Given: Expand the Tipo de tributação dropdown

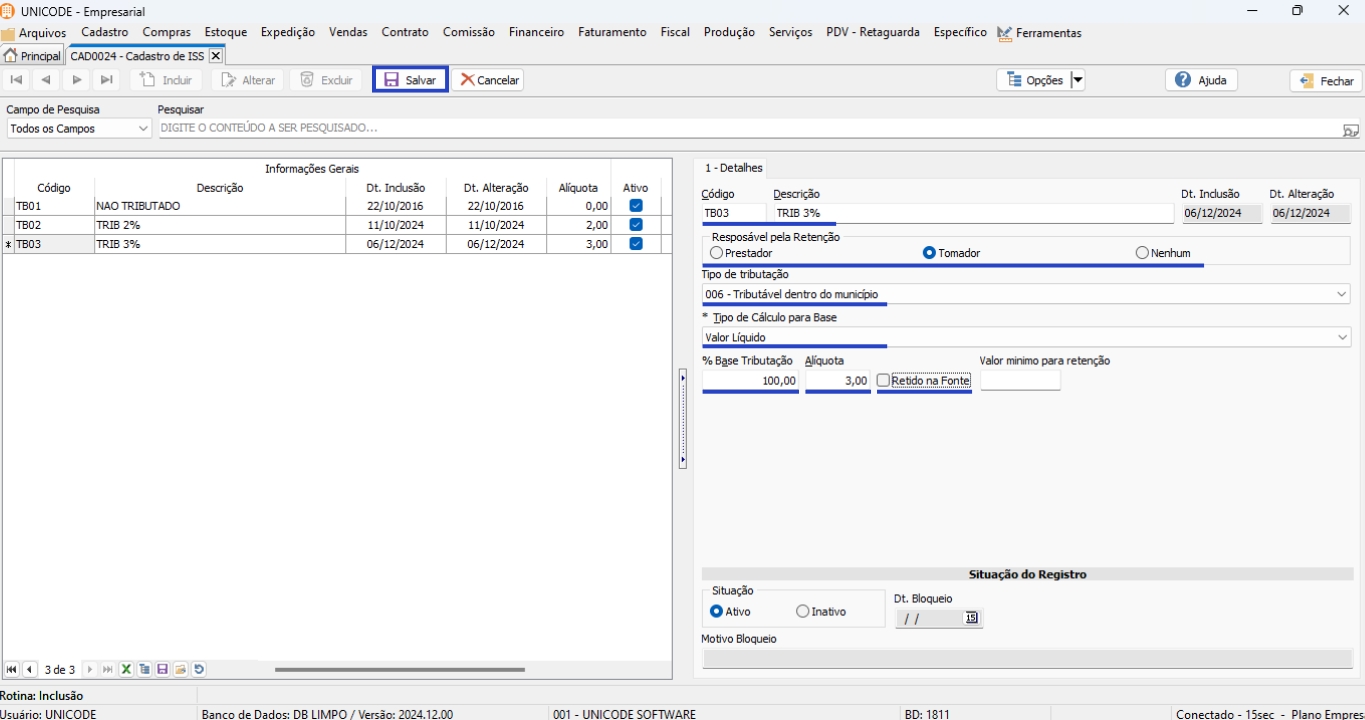Looking at the screenshot, I should pyautogui.click(x=1341, y=295).
